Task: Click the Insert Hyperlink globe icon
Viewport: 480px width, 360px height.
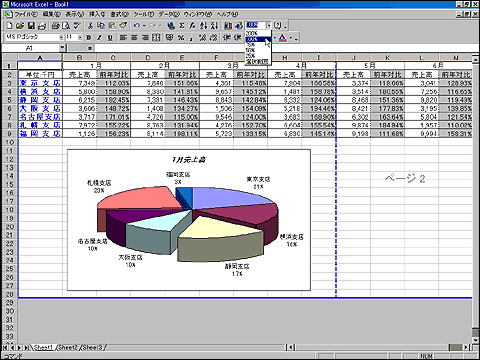Action: 171,26
